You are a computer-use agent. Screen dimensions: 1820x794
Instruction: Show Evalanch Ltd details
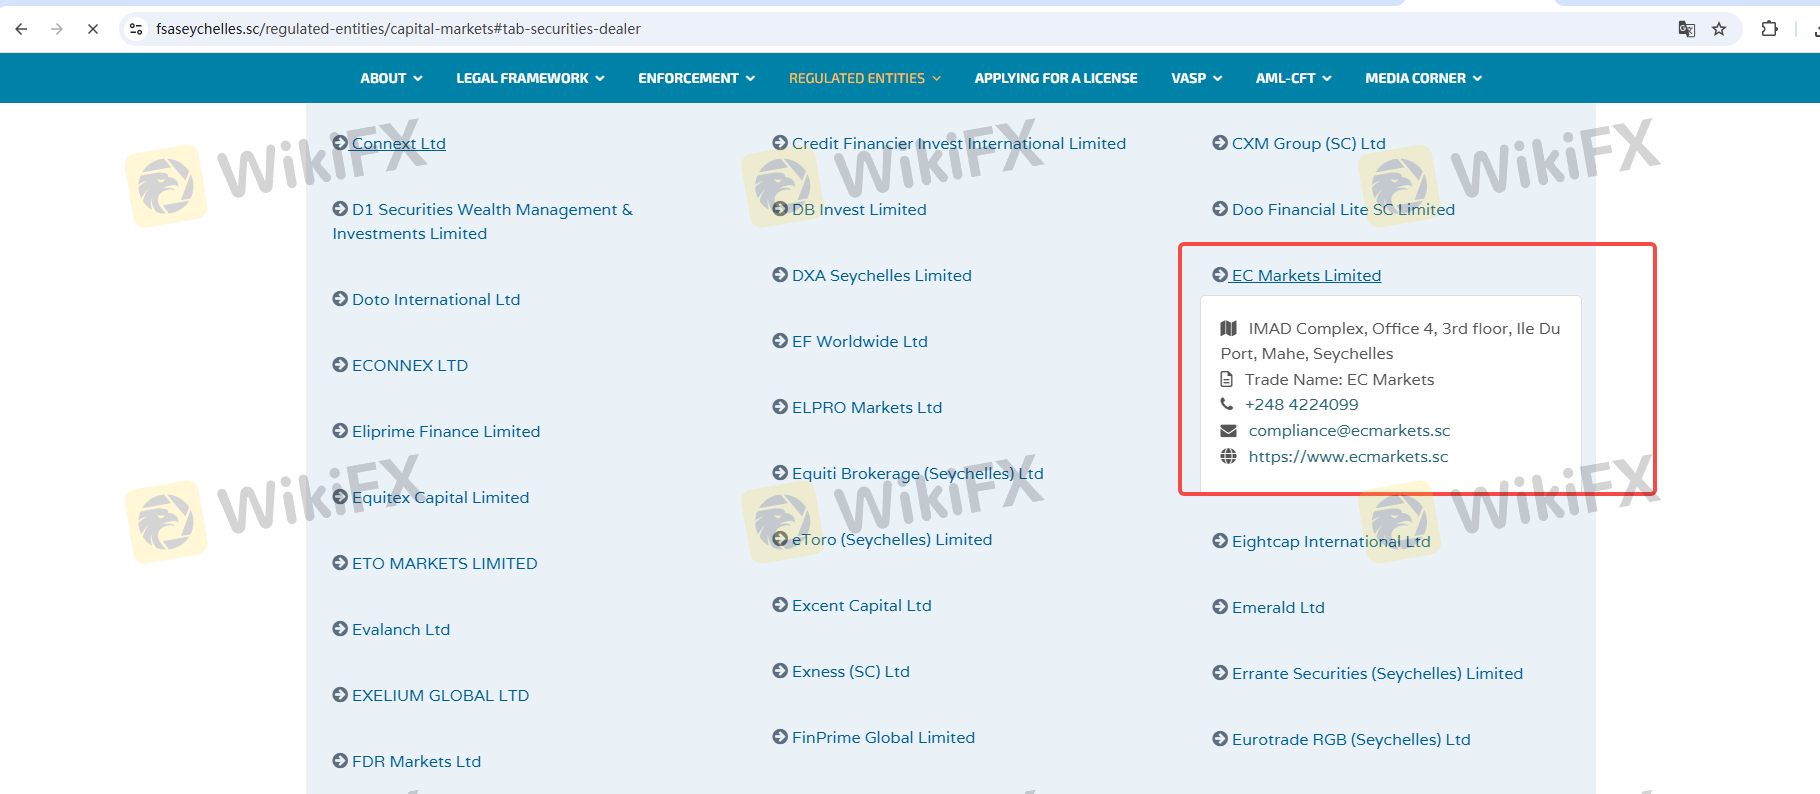coord(391,629)
